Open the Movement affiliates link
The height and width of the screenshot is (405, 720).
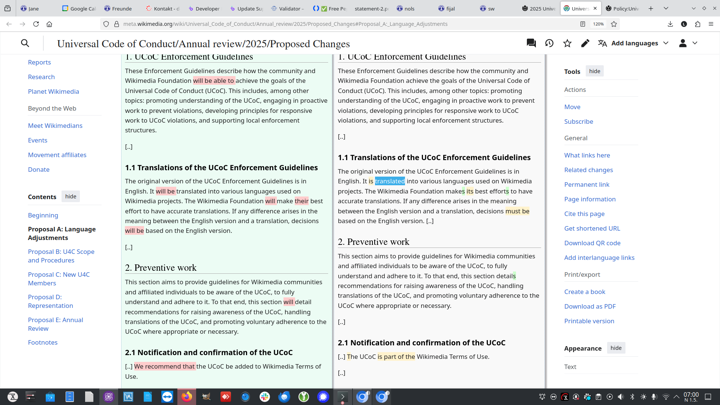[57, 155]
